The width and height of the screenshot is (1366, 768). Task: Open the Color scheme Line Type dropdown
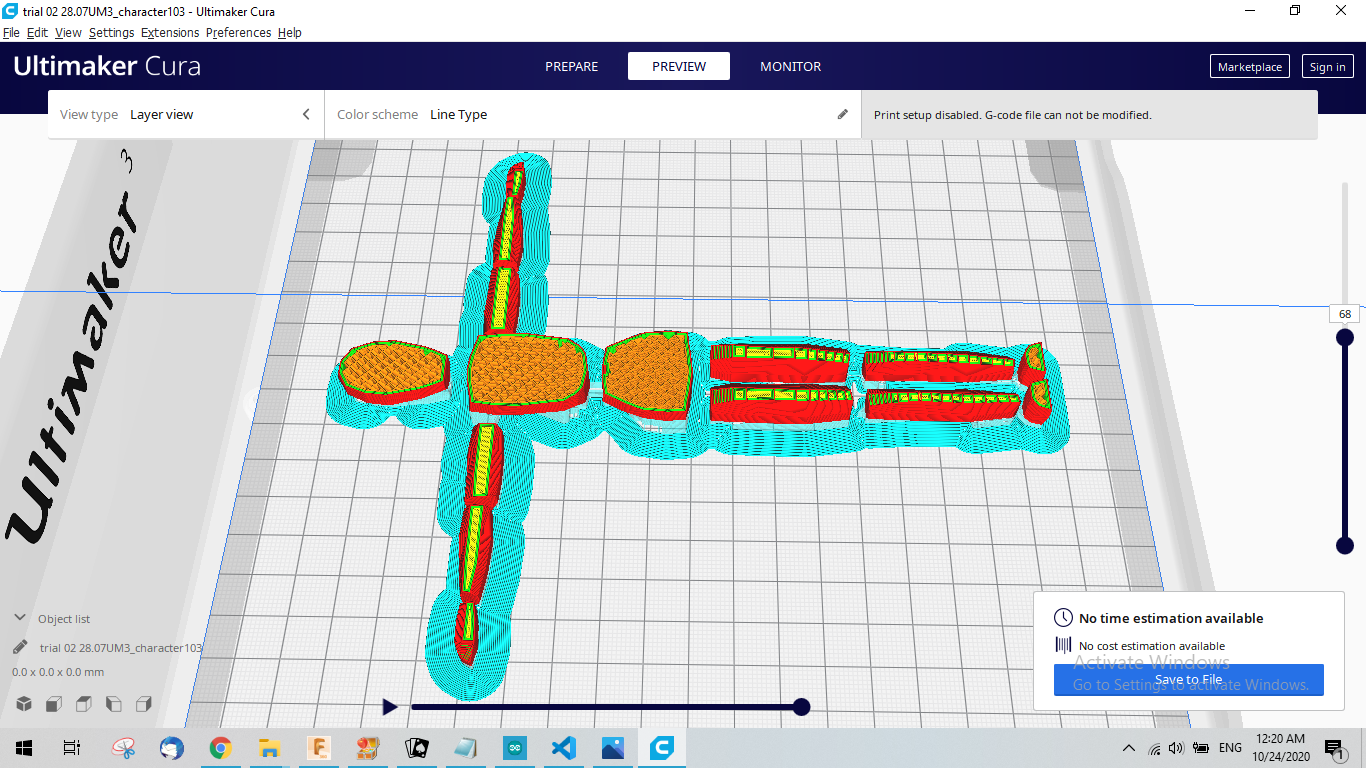[592, 114]
